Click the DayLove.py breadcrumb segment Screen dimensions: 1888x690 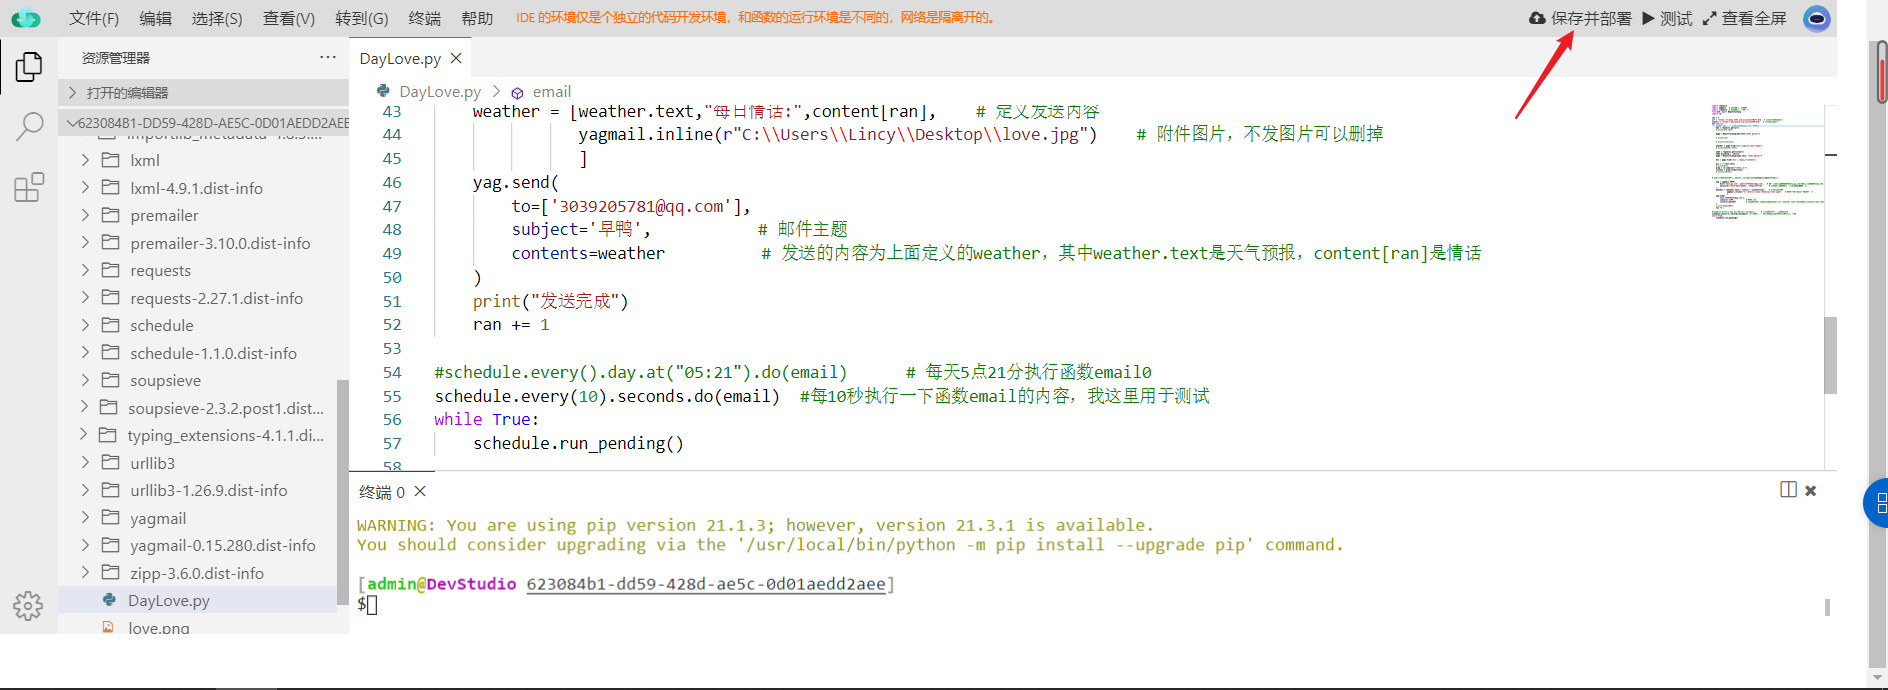(x=440, y=92)
